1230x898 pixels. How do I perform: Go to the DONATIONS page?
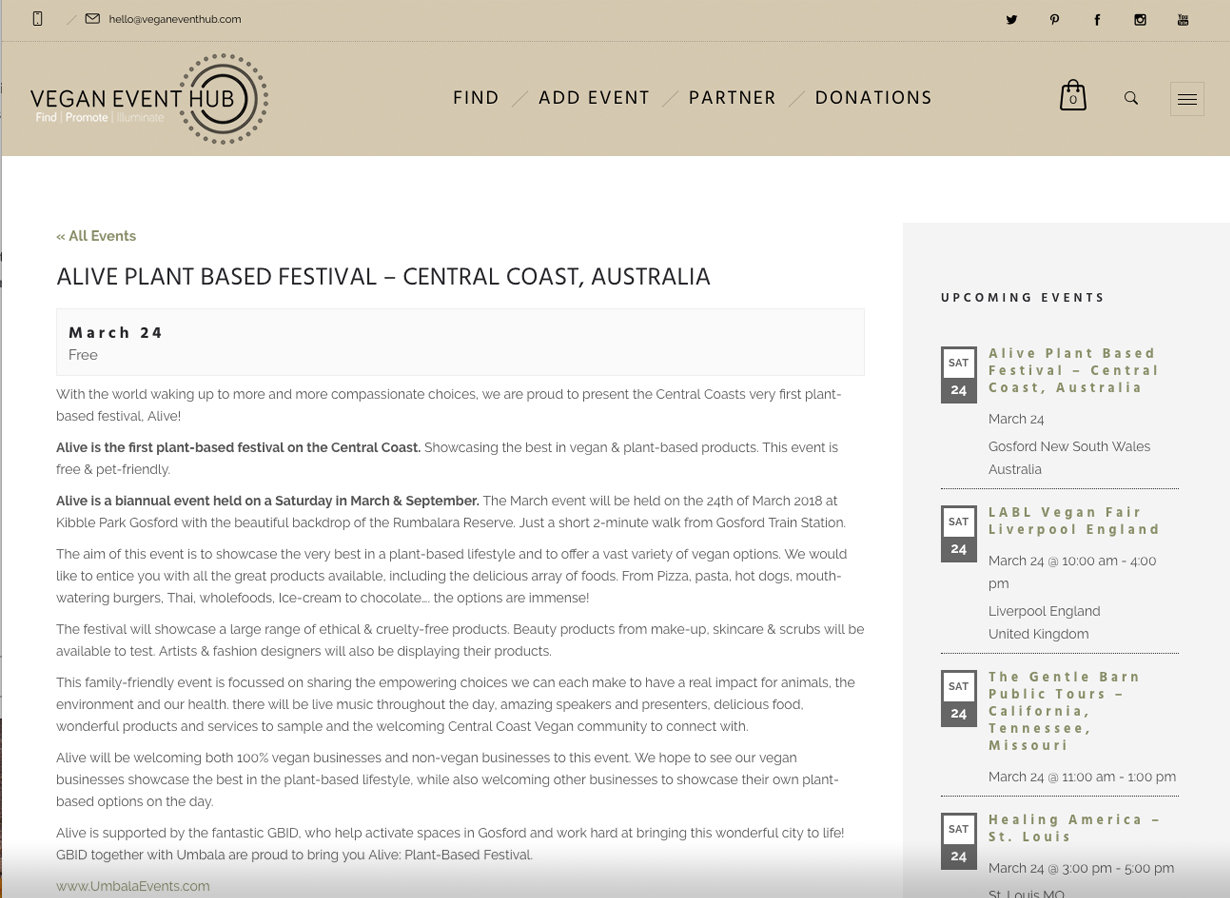coord(873,98)
